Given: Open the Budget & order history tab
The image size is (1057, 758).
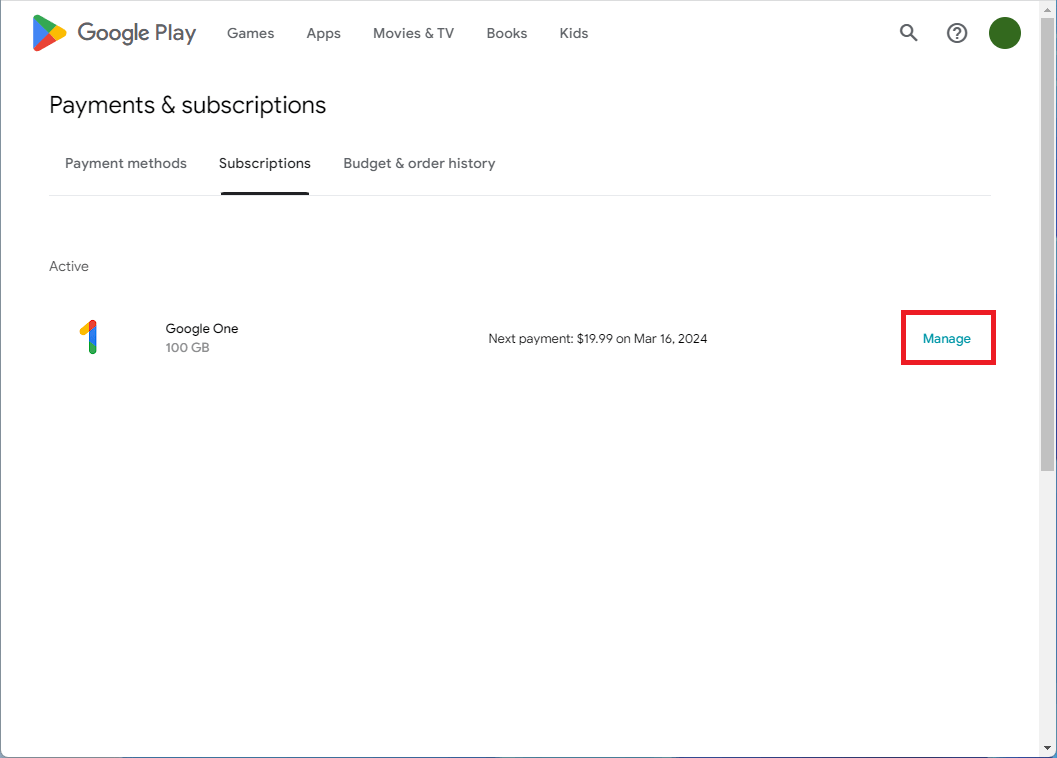Looking at the screenshot, I should tap(419, 163).
